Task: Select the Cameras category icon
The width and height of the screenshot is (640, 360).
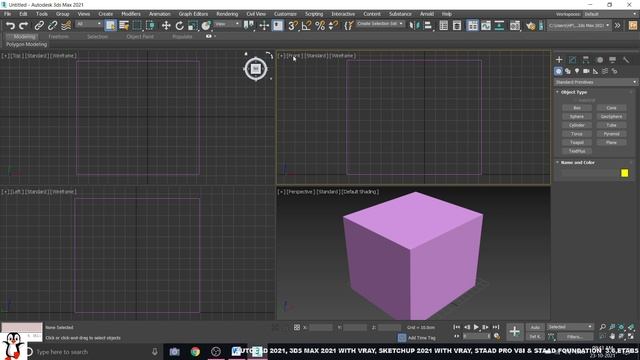Action: point(586,71)
